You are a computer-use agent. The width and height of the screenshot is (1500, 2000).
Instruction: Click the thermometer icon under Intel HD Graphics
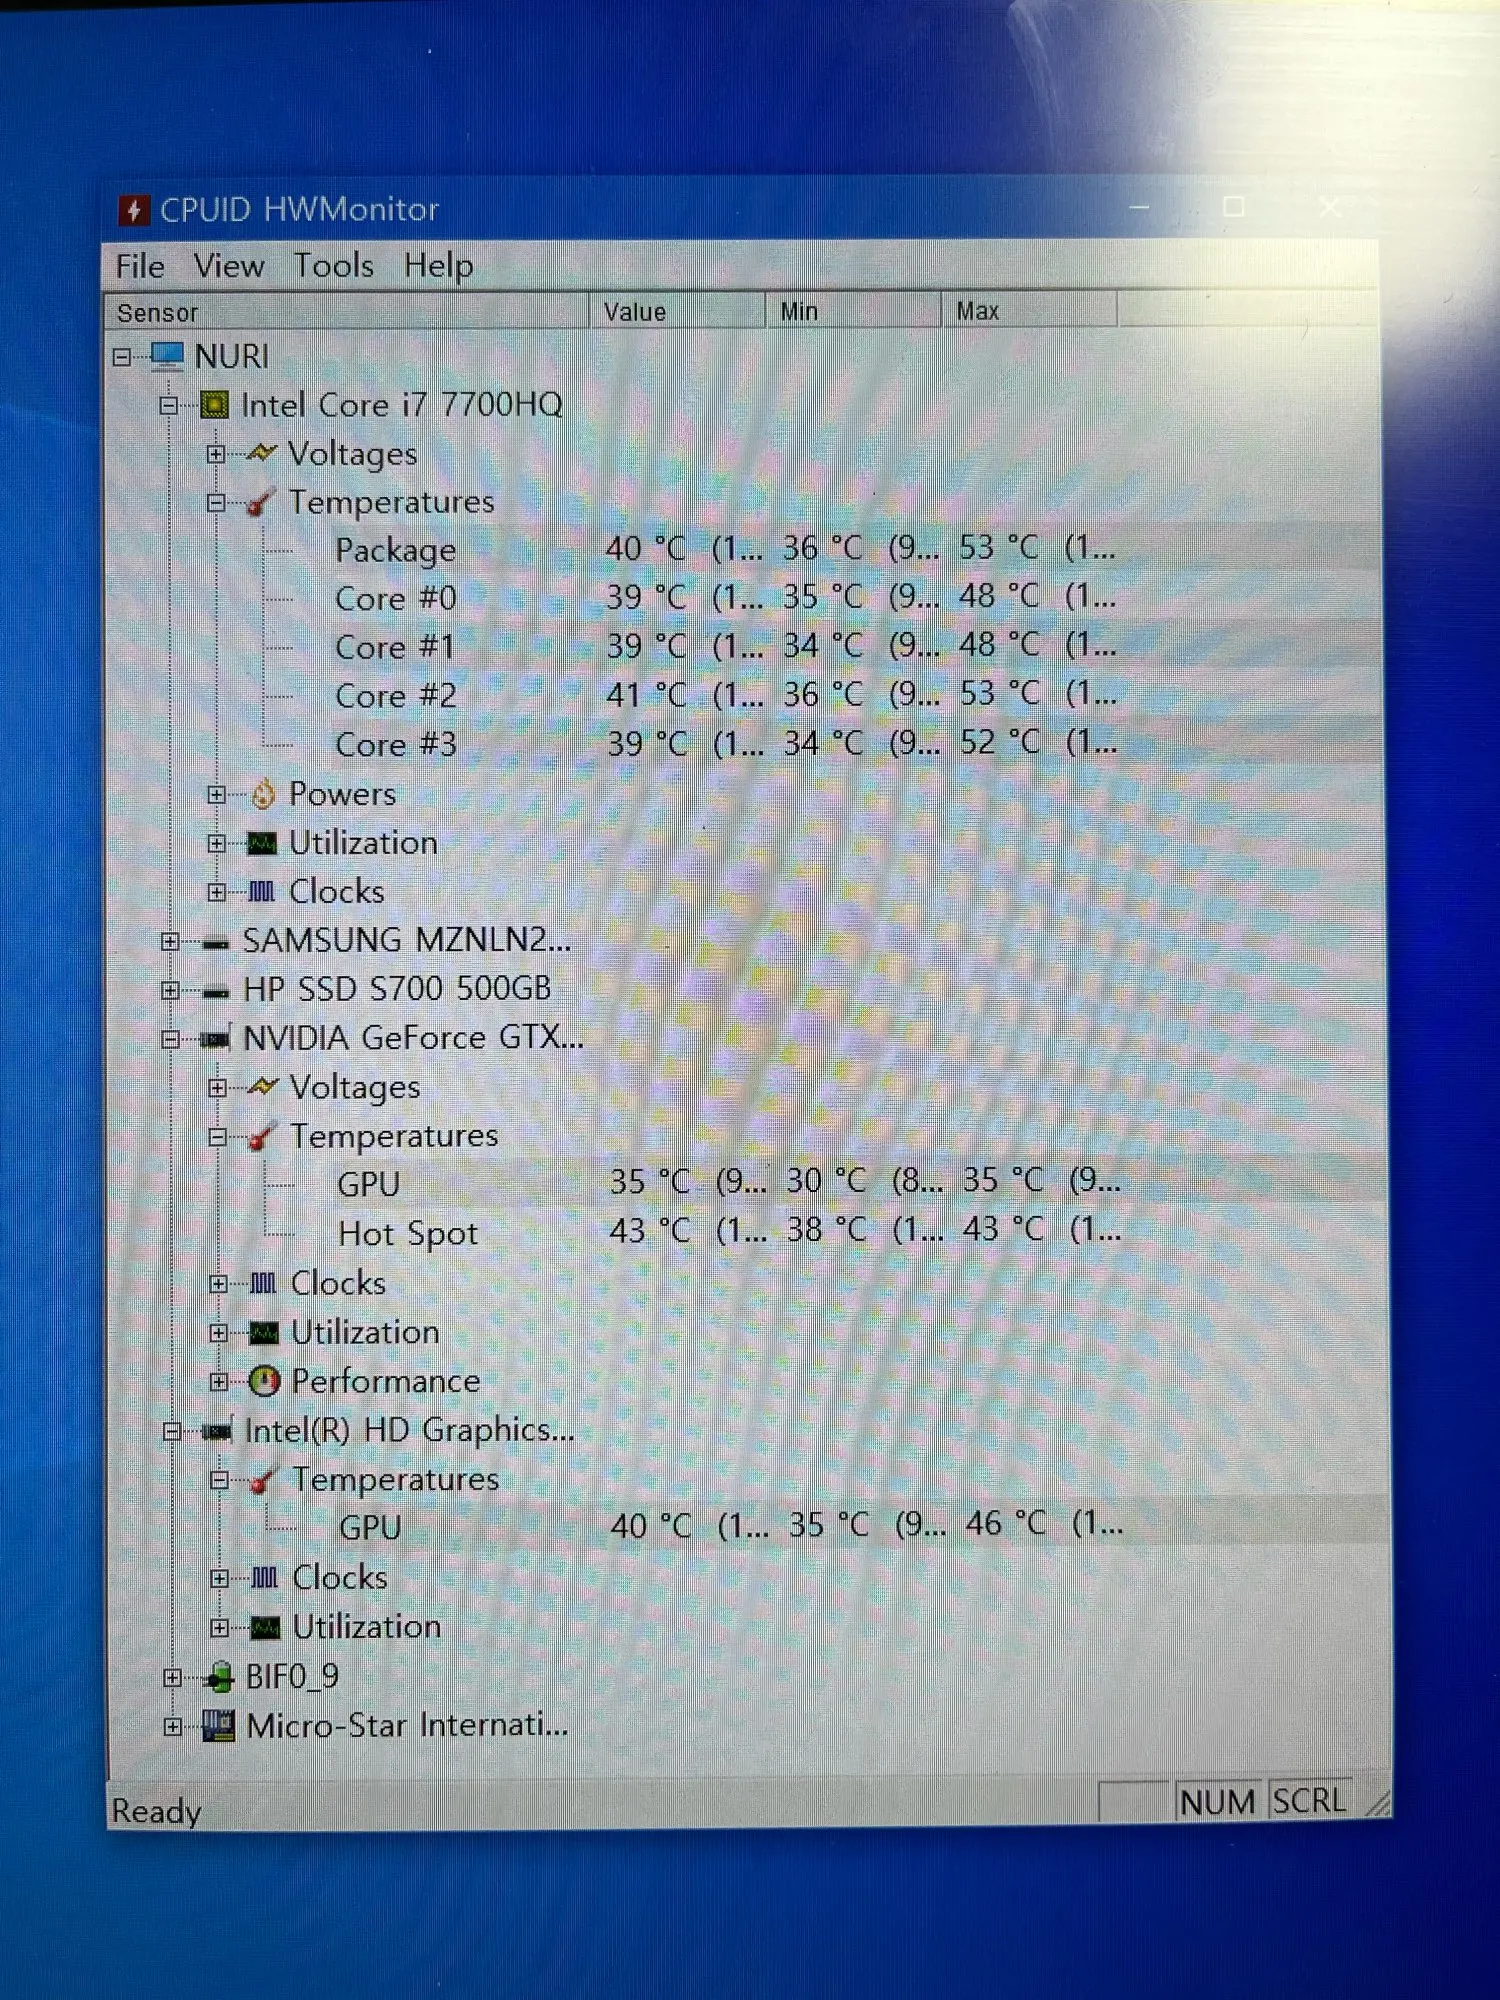(x=263, y=1480)
